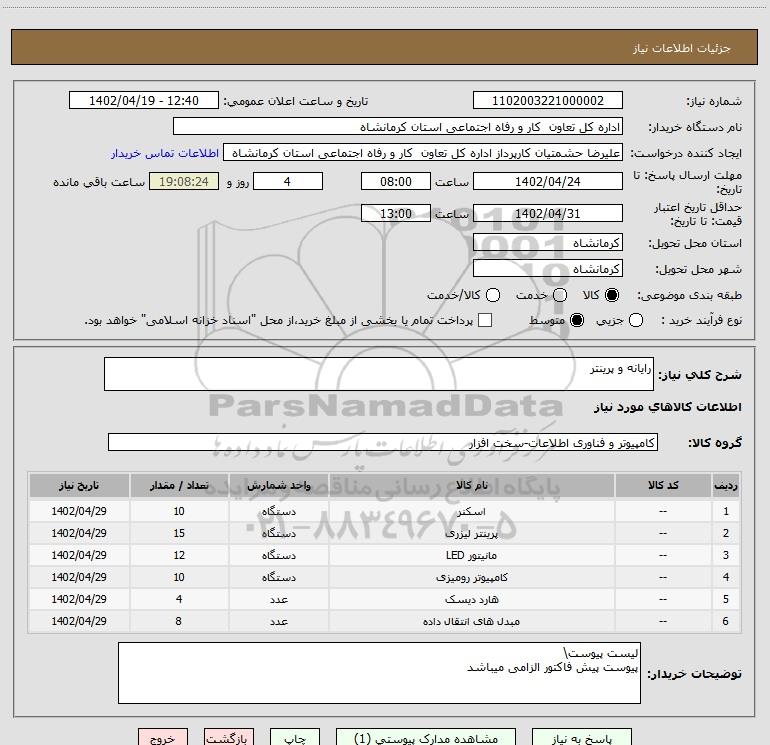This screenshot has height=745, width=770.
Task: Click the general description box رایانه و پرینتر
Action: 379,374
